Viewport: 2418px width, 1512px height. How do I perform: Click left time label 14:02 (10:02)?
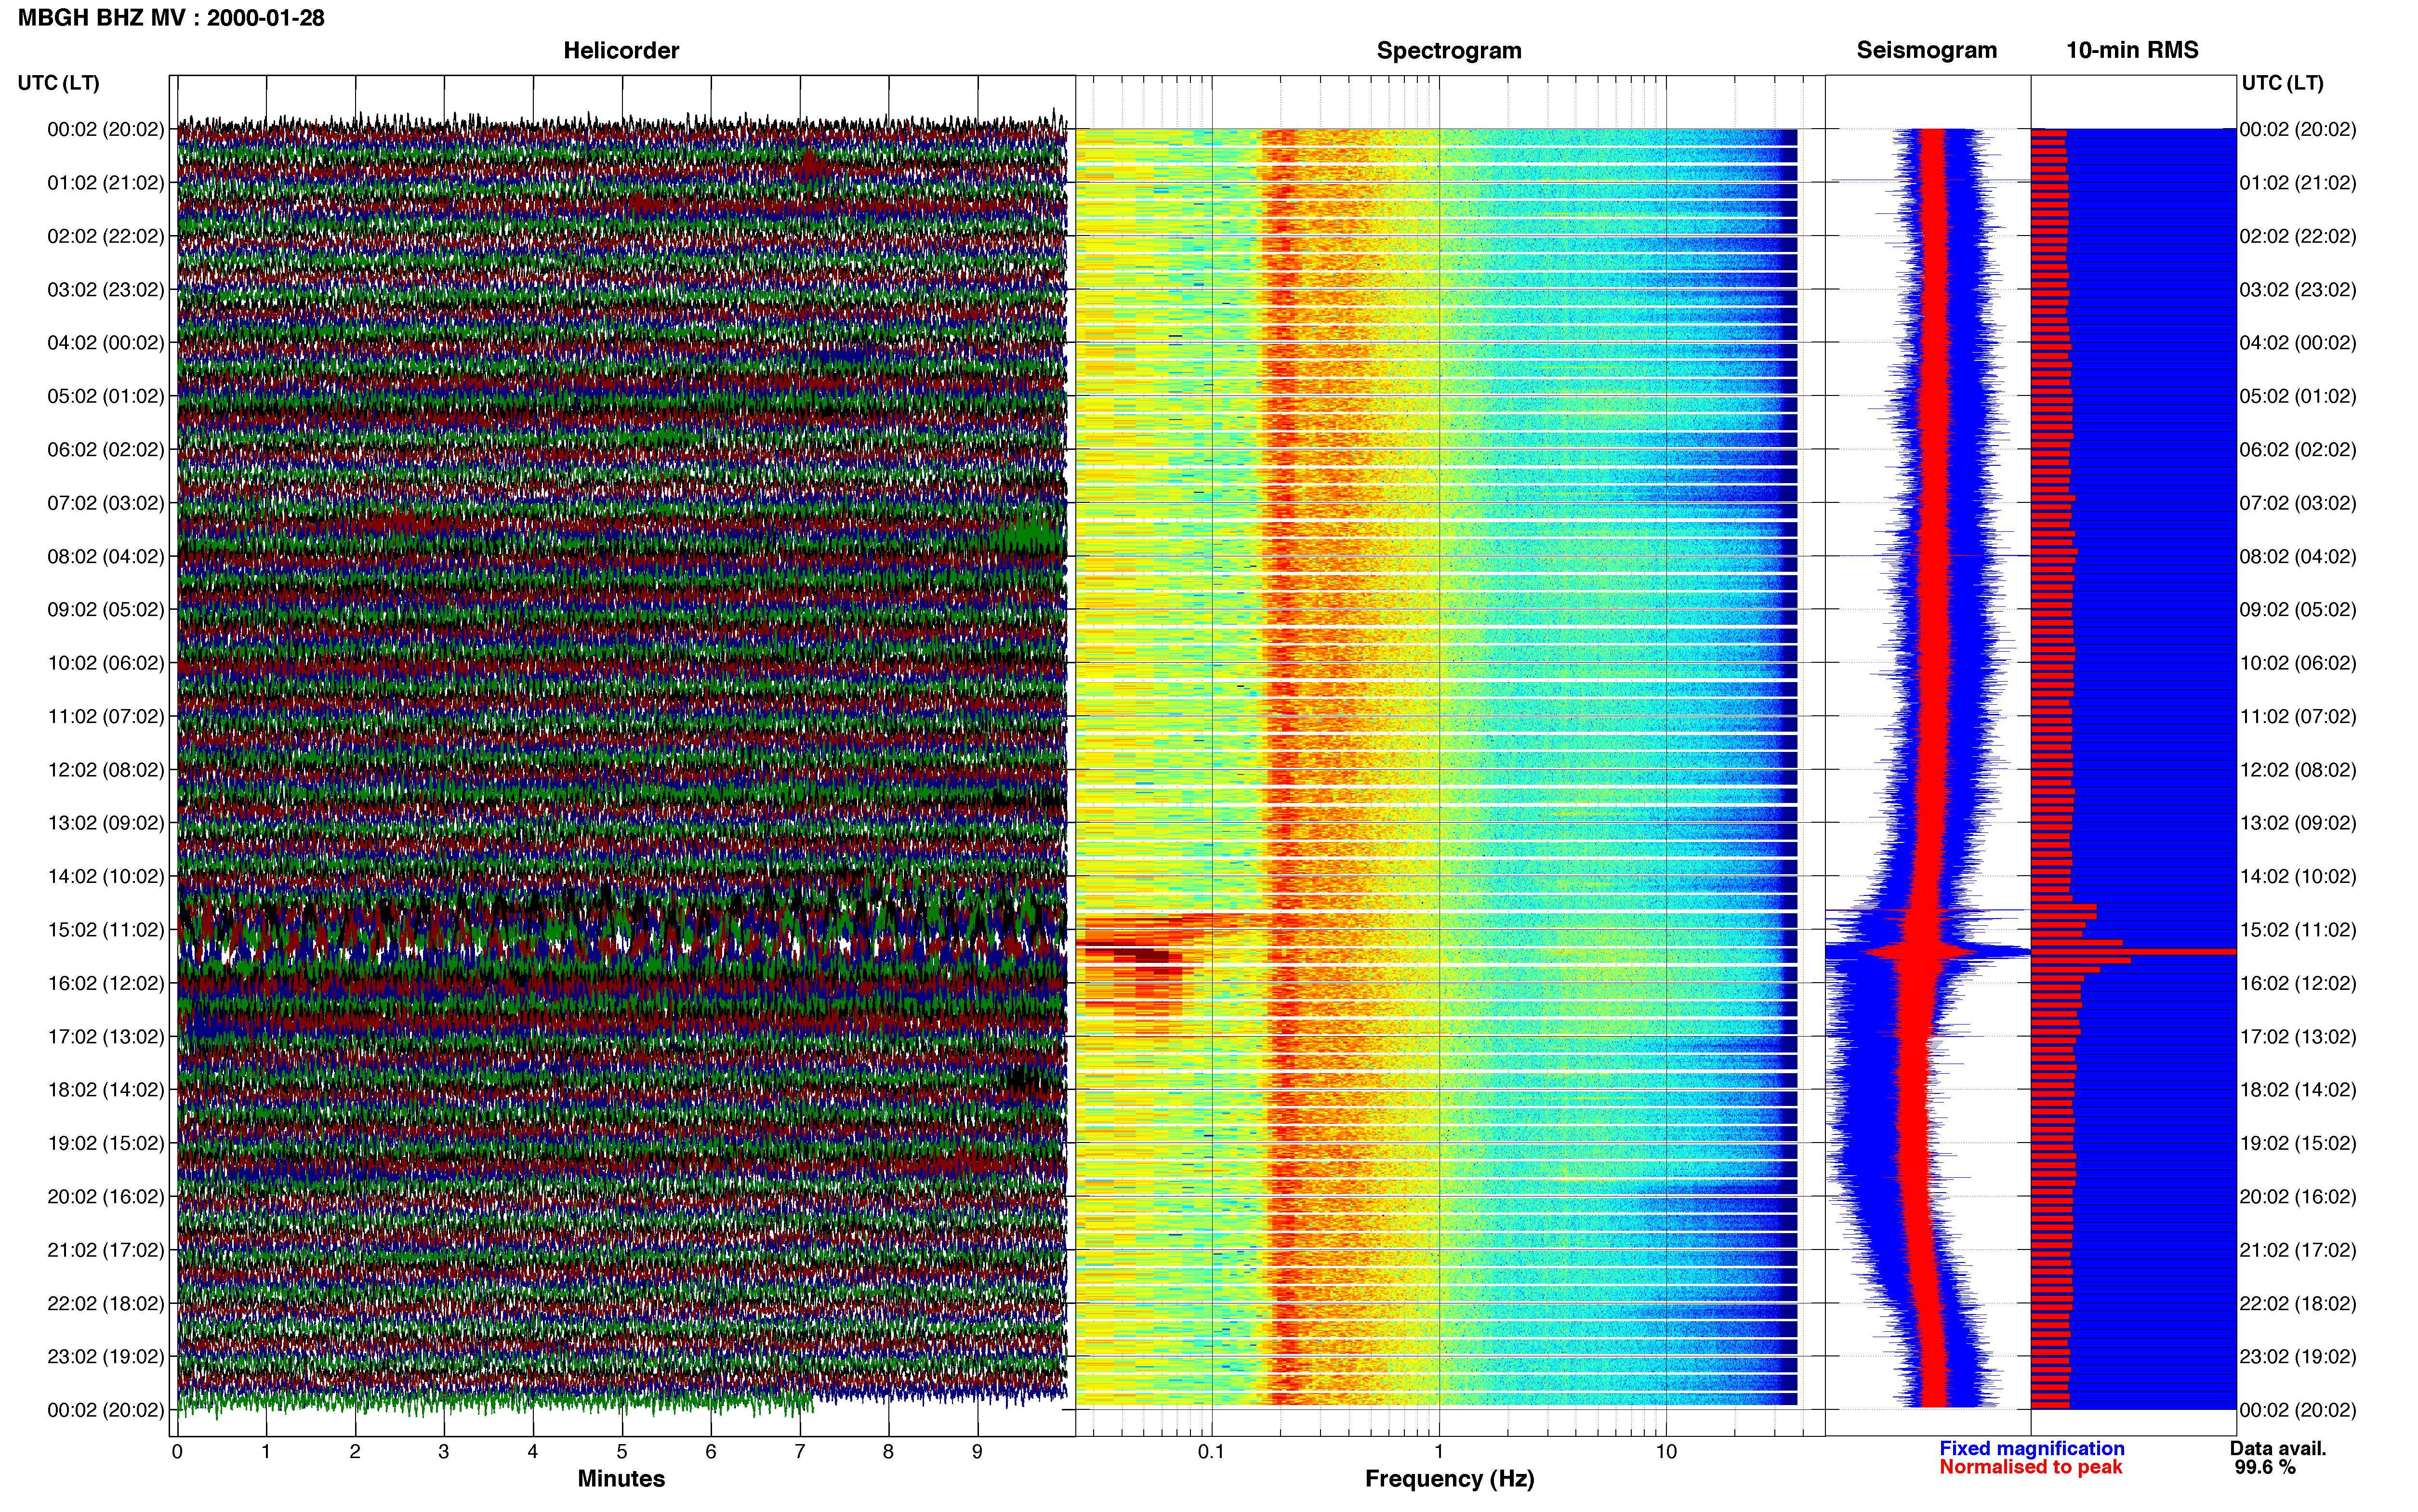click(x=106, y=877)
